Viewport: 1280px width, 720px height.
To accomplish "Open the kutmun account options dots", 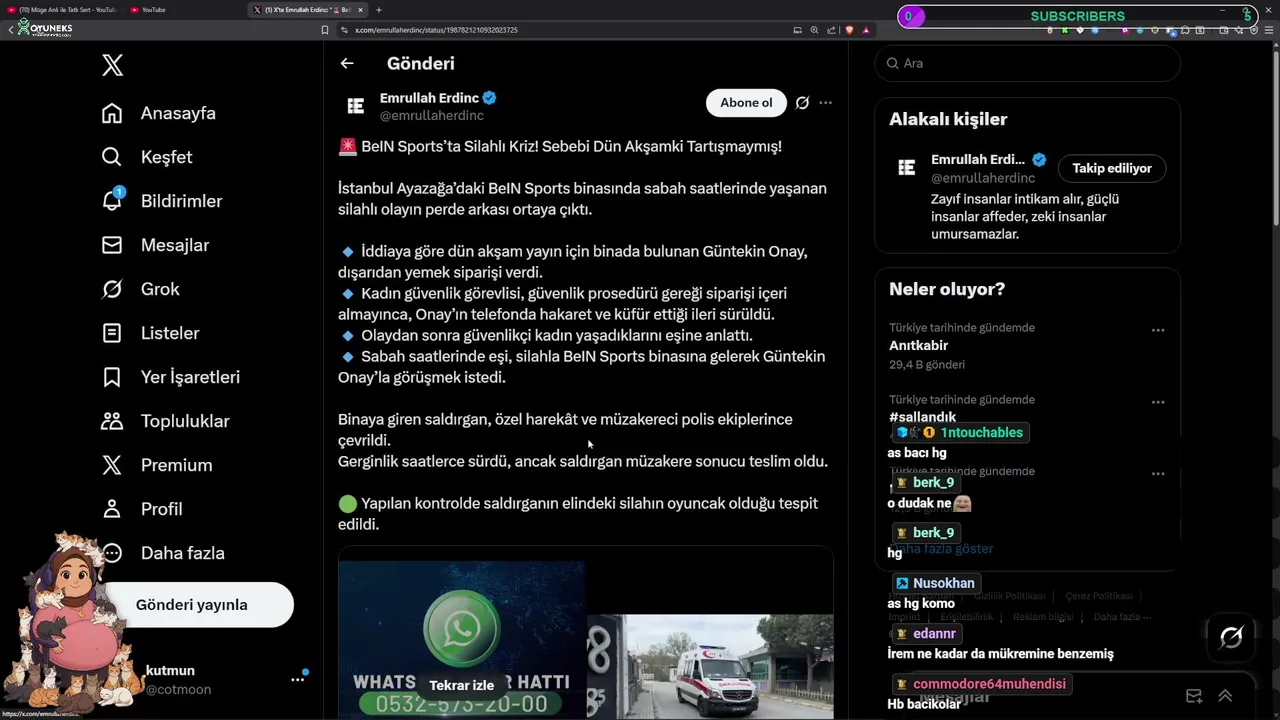I will (297, 679).
